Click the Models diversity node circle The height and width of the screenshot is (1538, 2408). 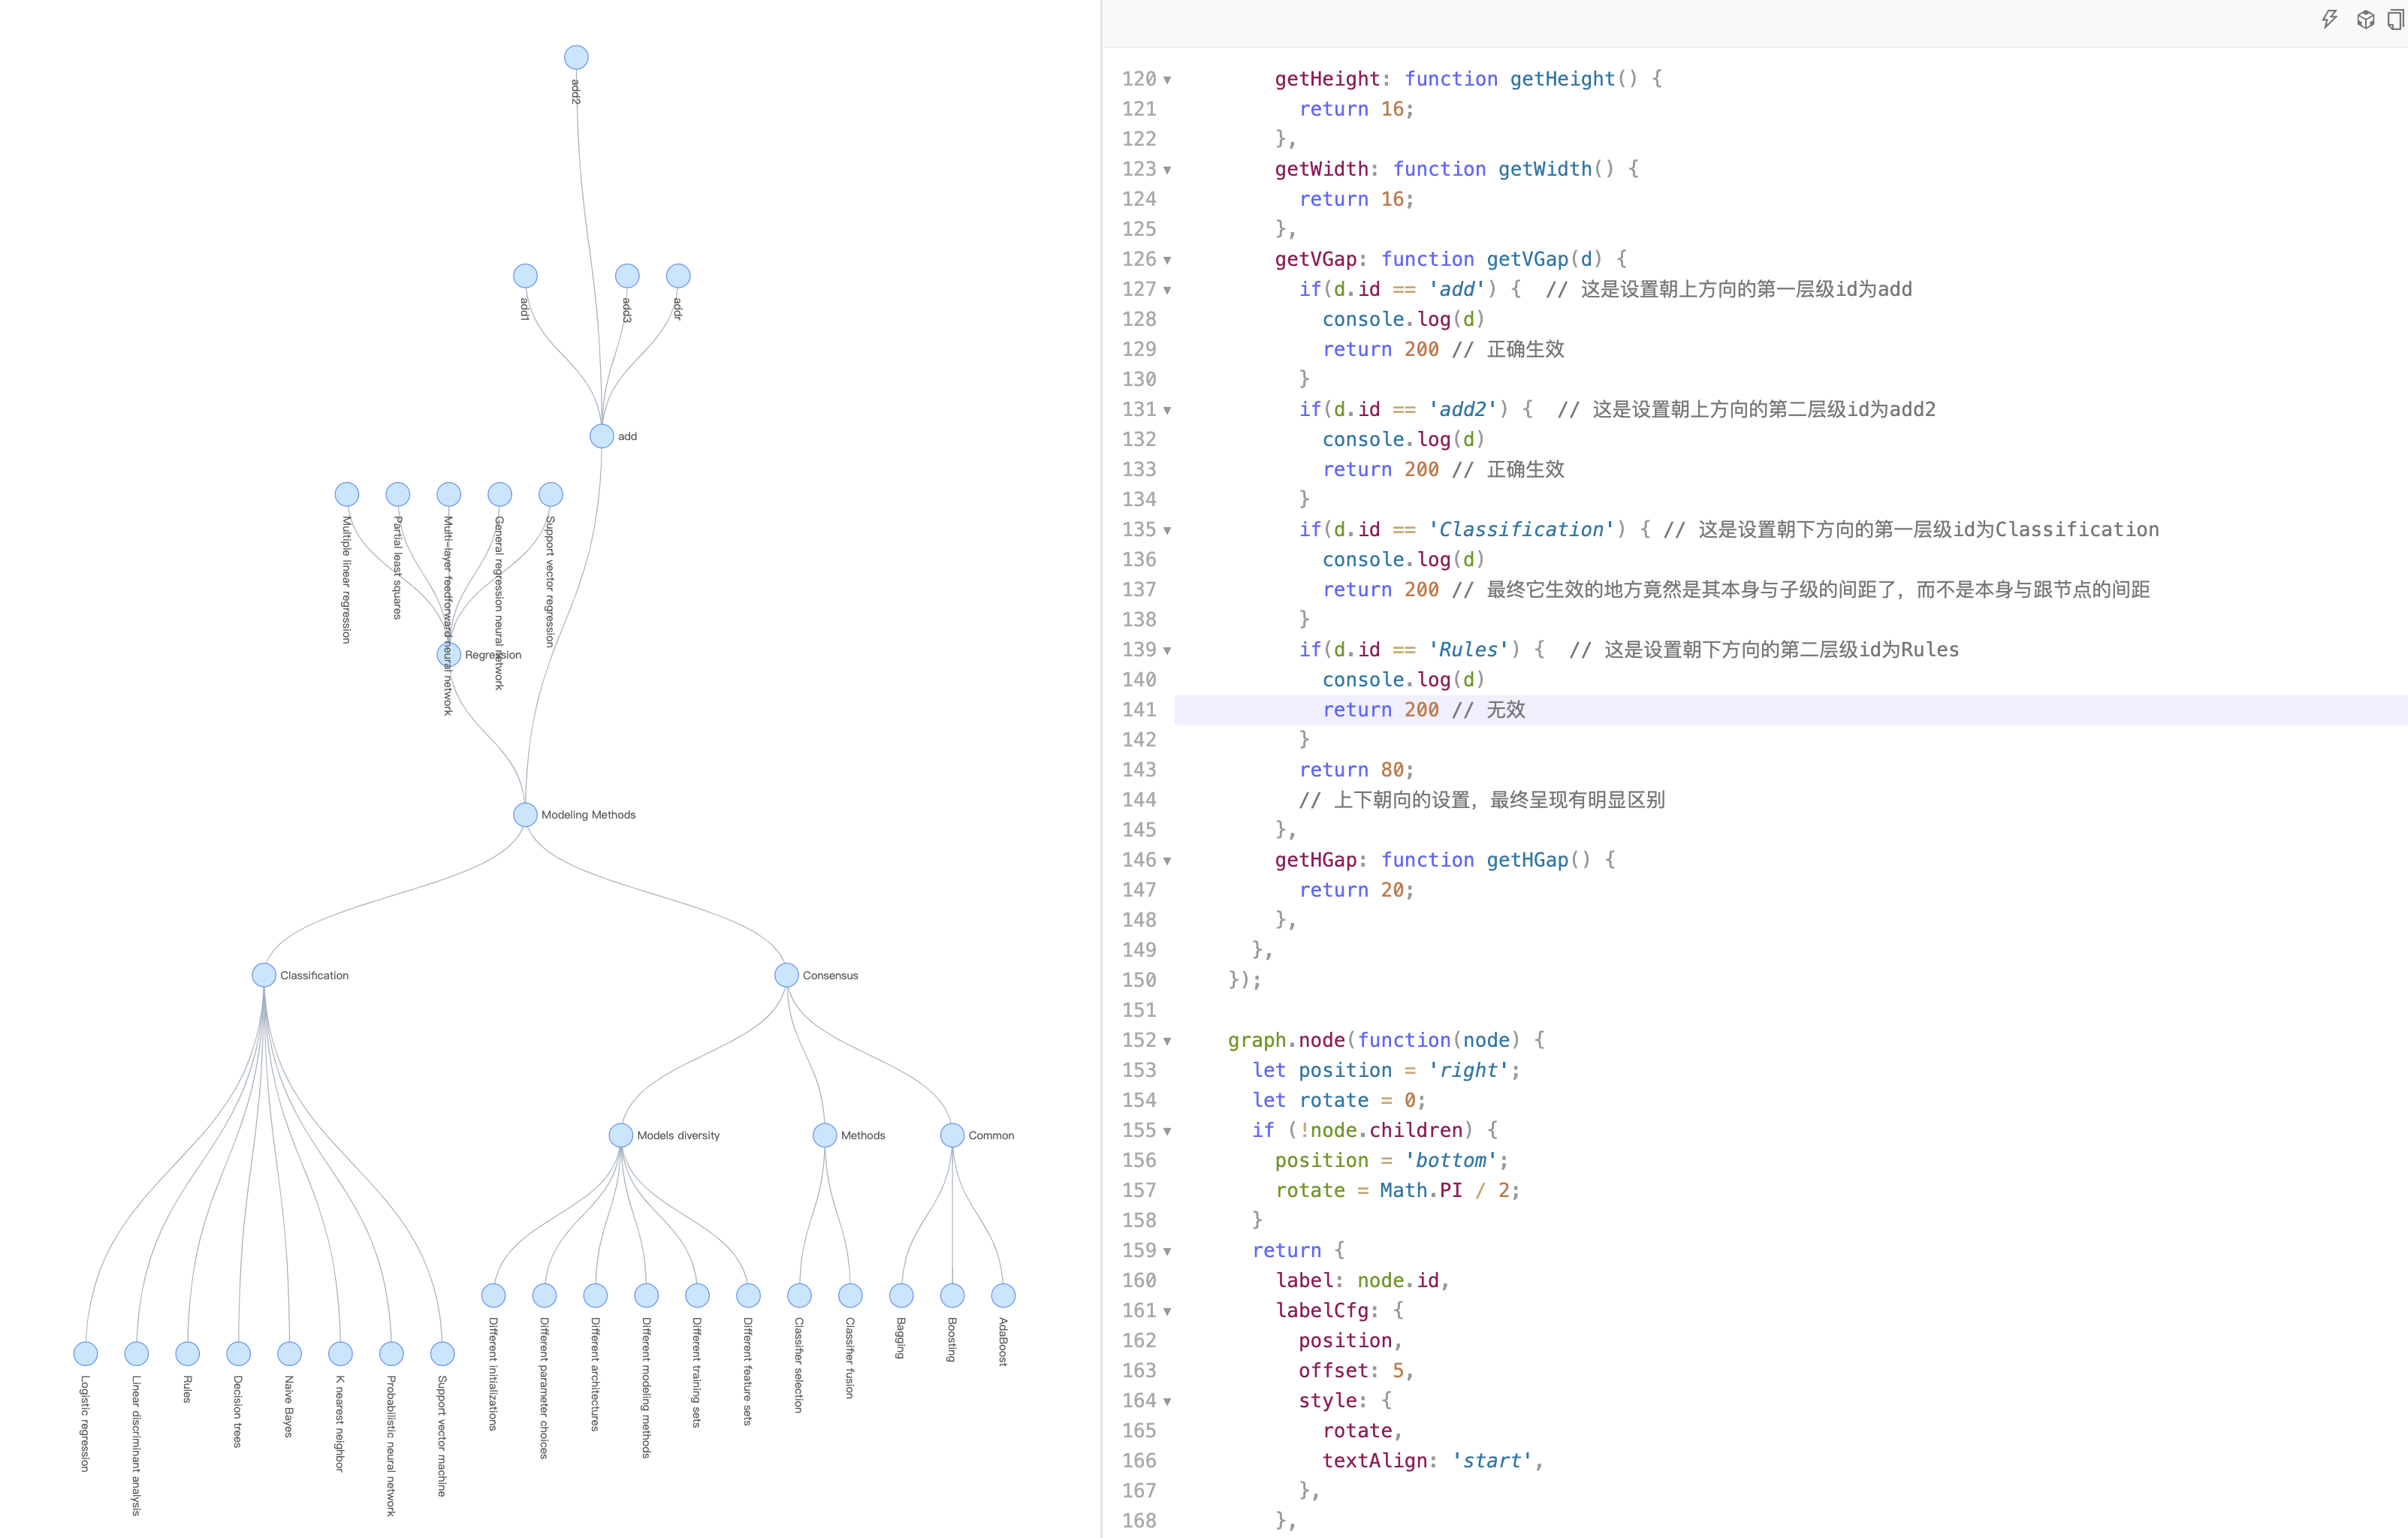621,1135
